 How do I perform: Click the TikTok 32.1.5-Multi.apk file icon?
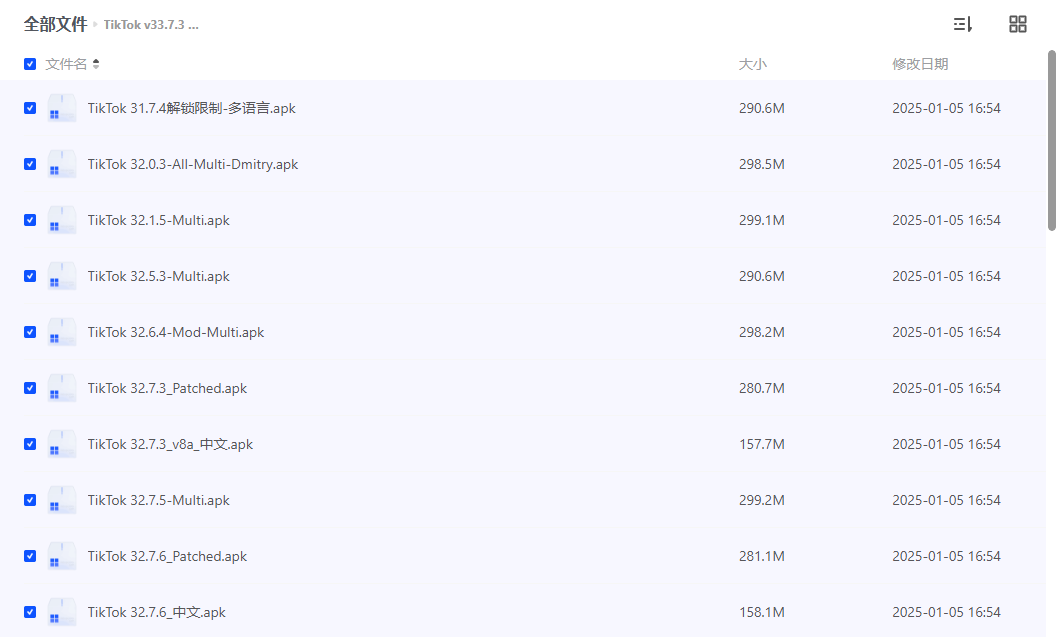pyautogui.click(x=62, y=220)
